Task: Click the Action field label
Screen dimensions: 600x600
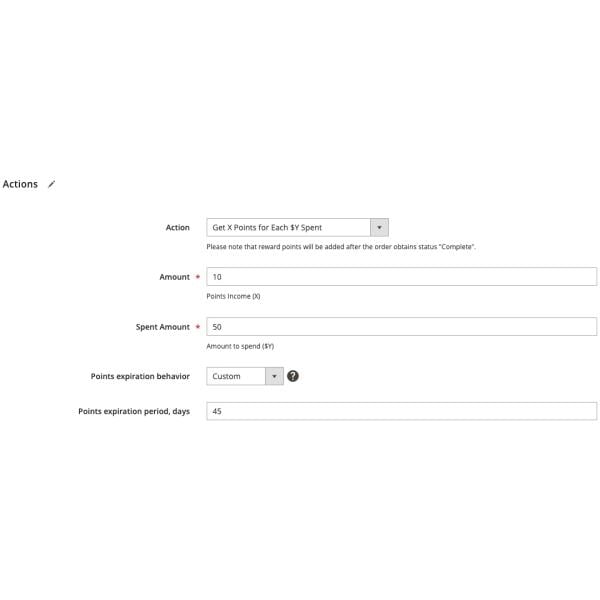Action: point(178,227)
